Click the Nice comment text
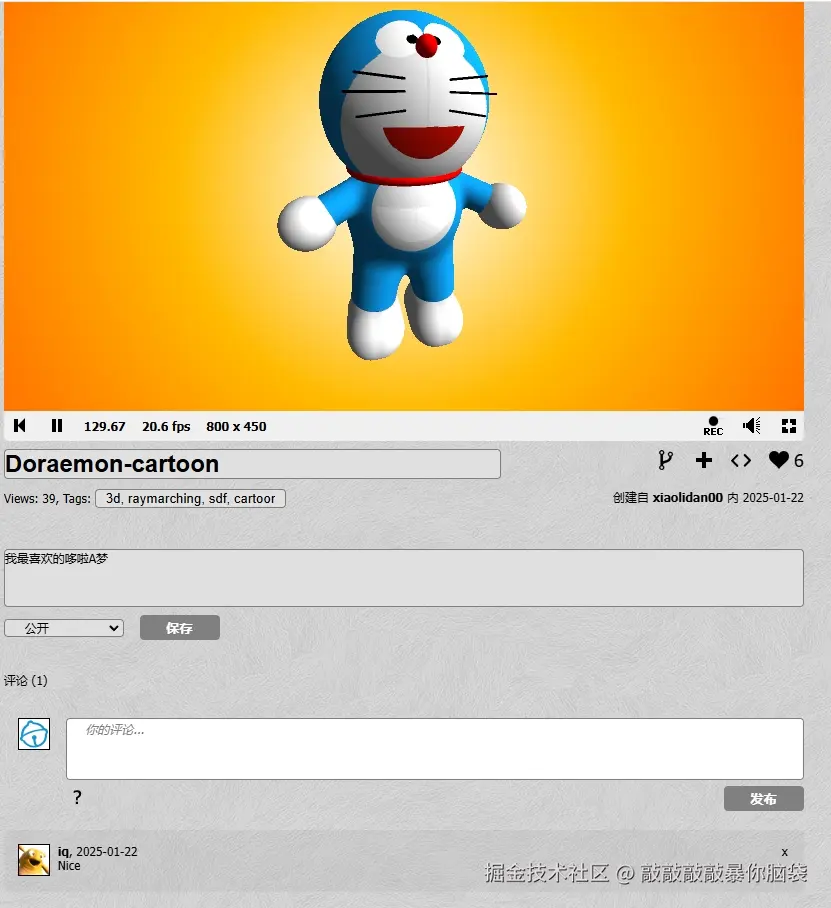 [x=69, y=866]
